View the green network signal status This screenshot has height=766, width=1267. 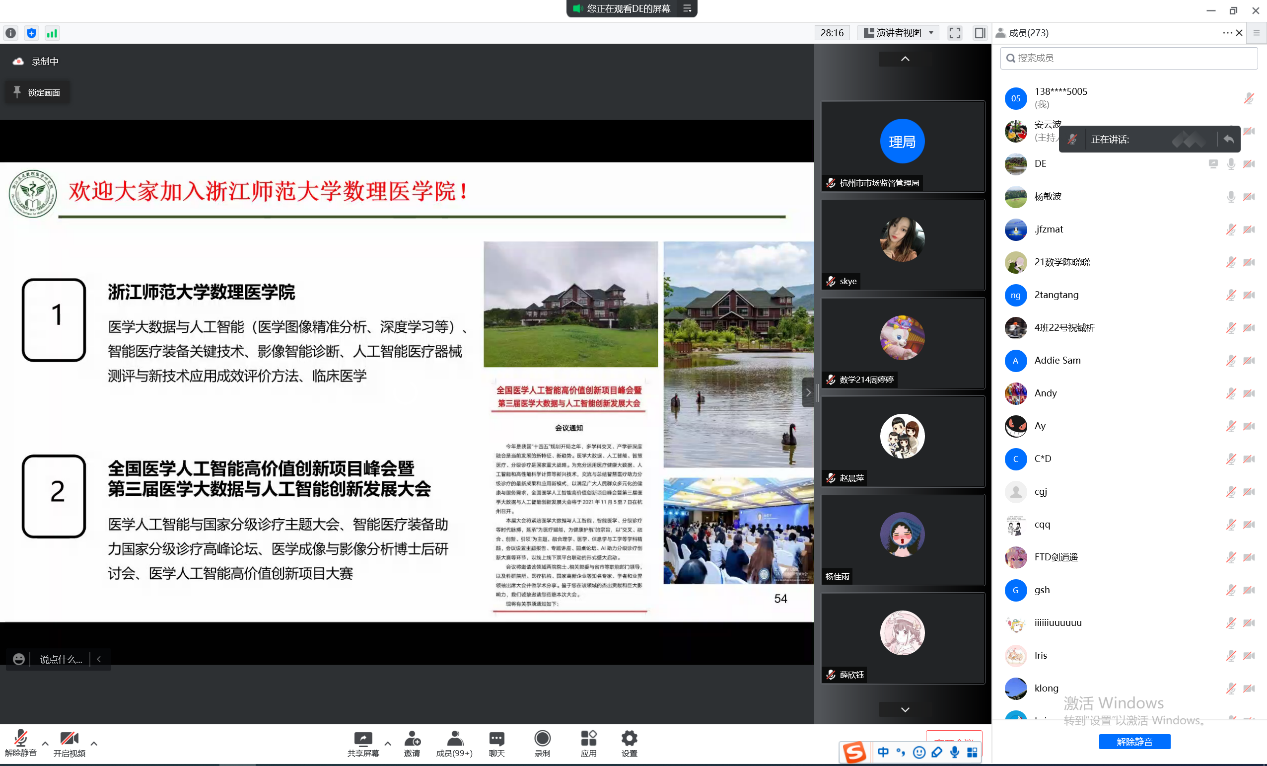coord(52,33)
